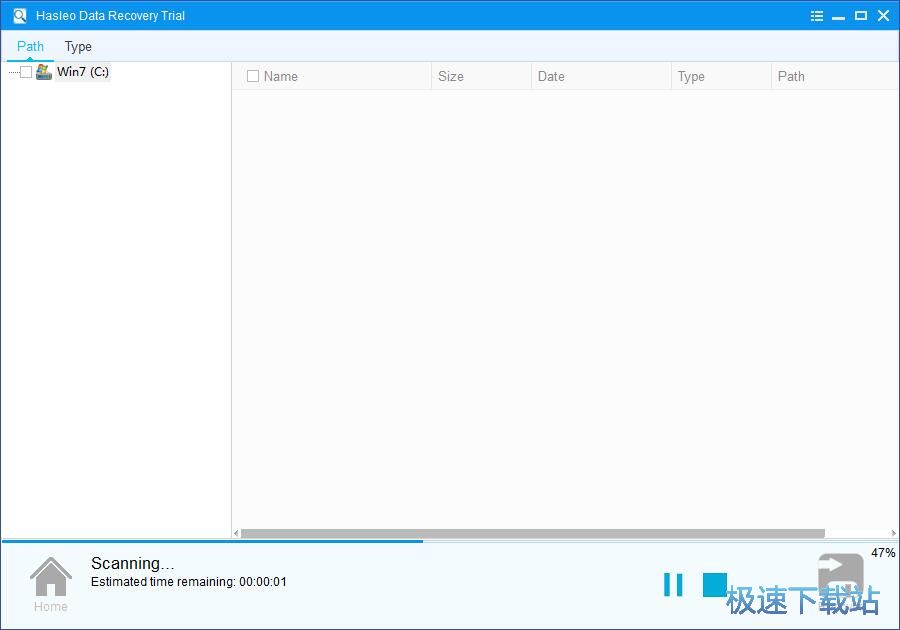This screenshot has height=630, width=900.
Task: Sort files by the Date column
Action: pos(551,76)
